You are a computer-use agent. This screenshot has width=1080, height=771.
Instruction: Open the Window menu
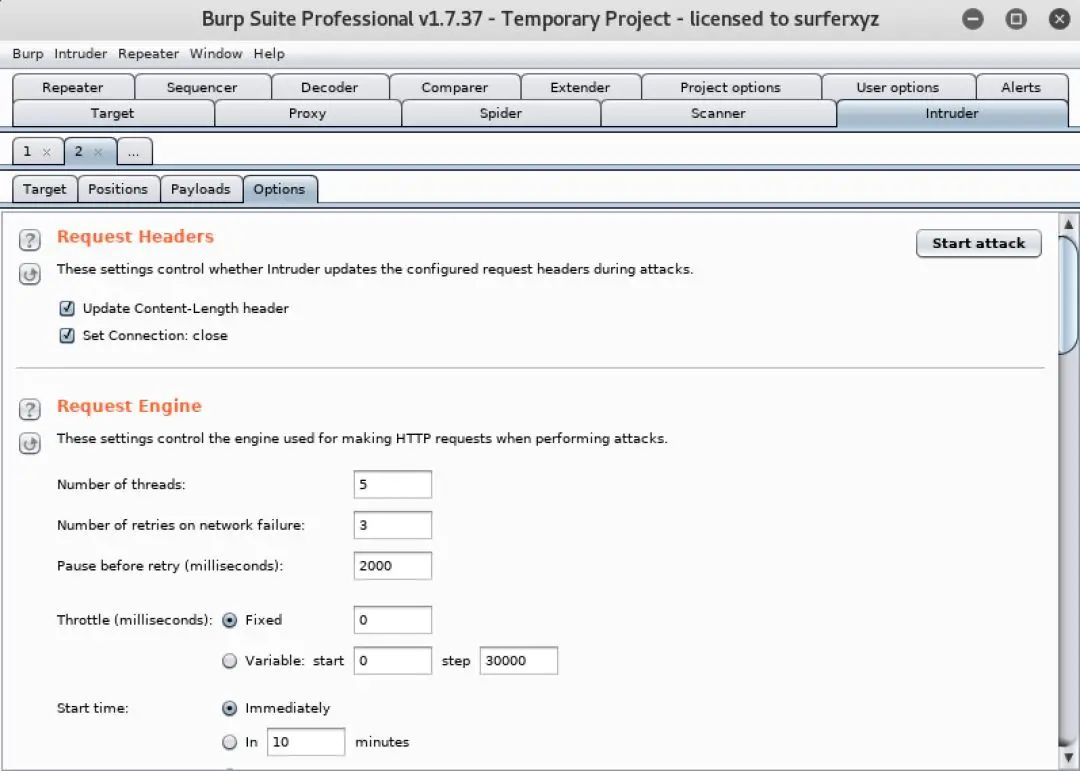click(216, 54)
